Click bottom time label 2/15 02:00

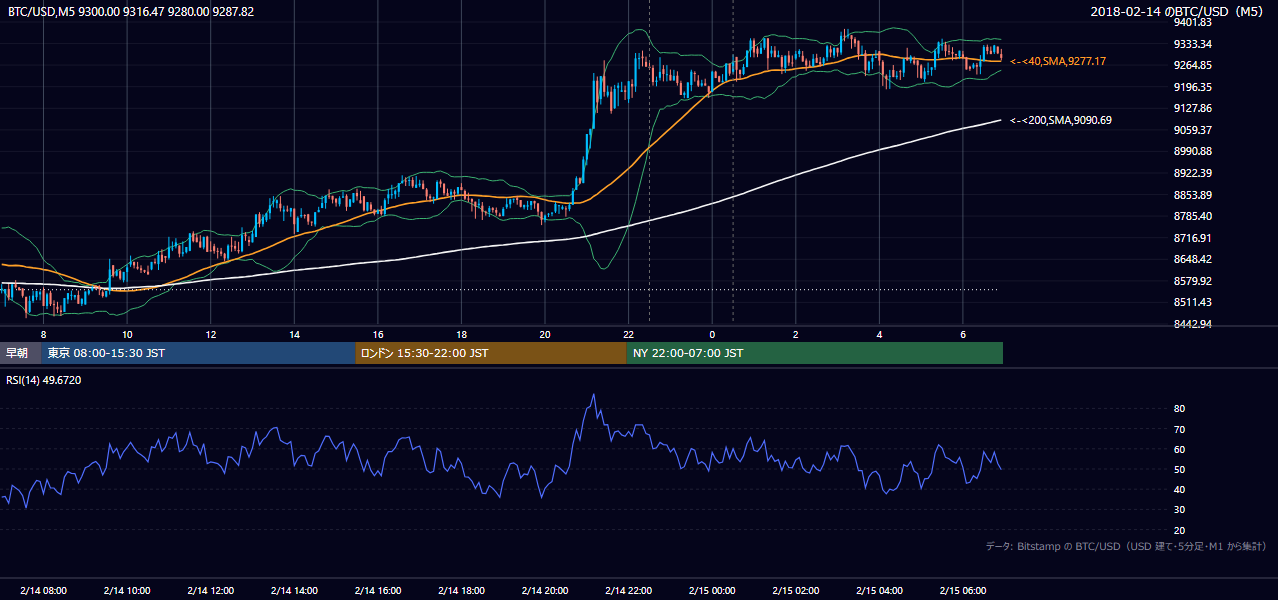point(795,590)
